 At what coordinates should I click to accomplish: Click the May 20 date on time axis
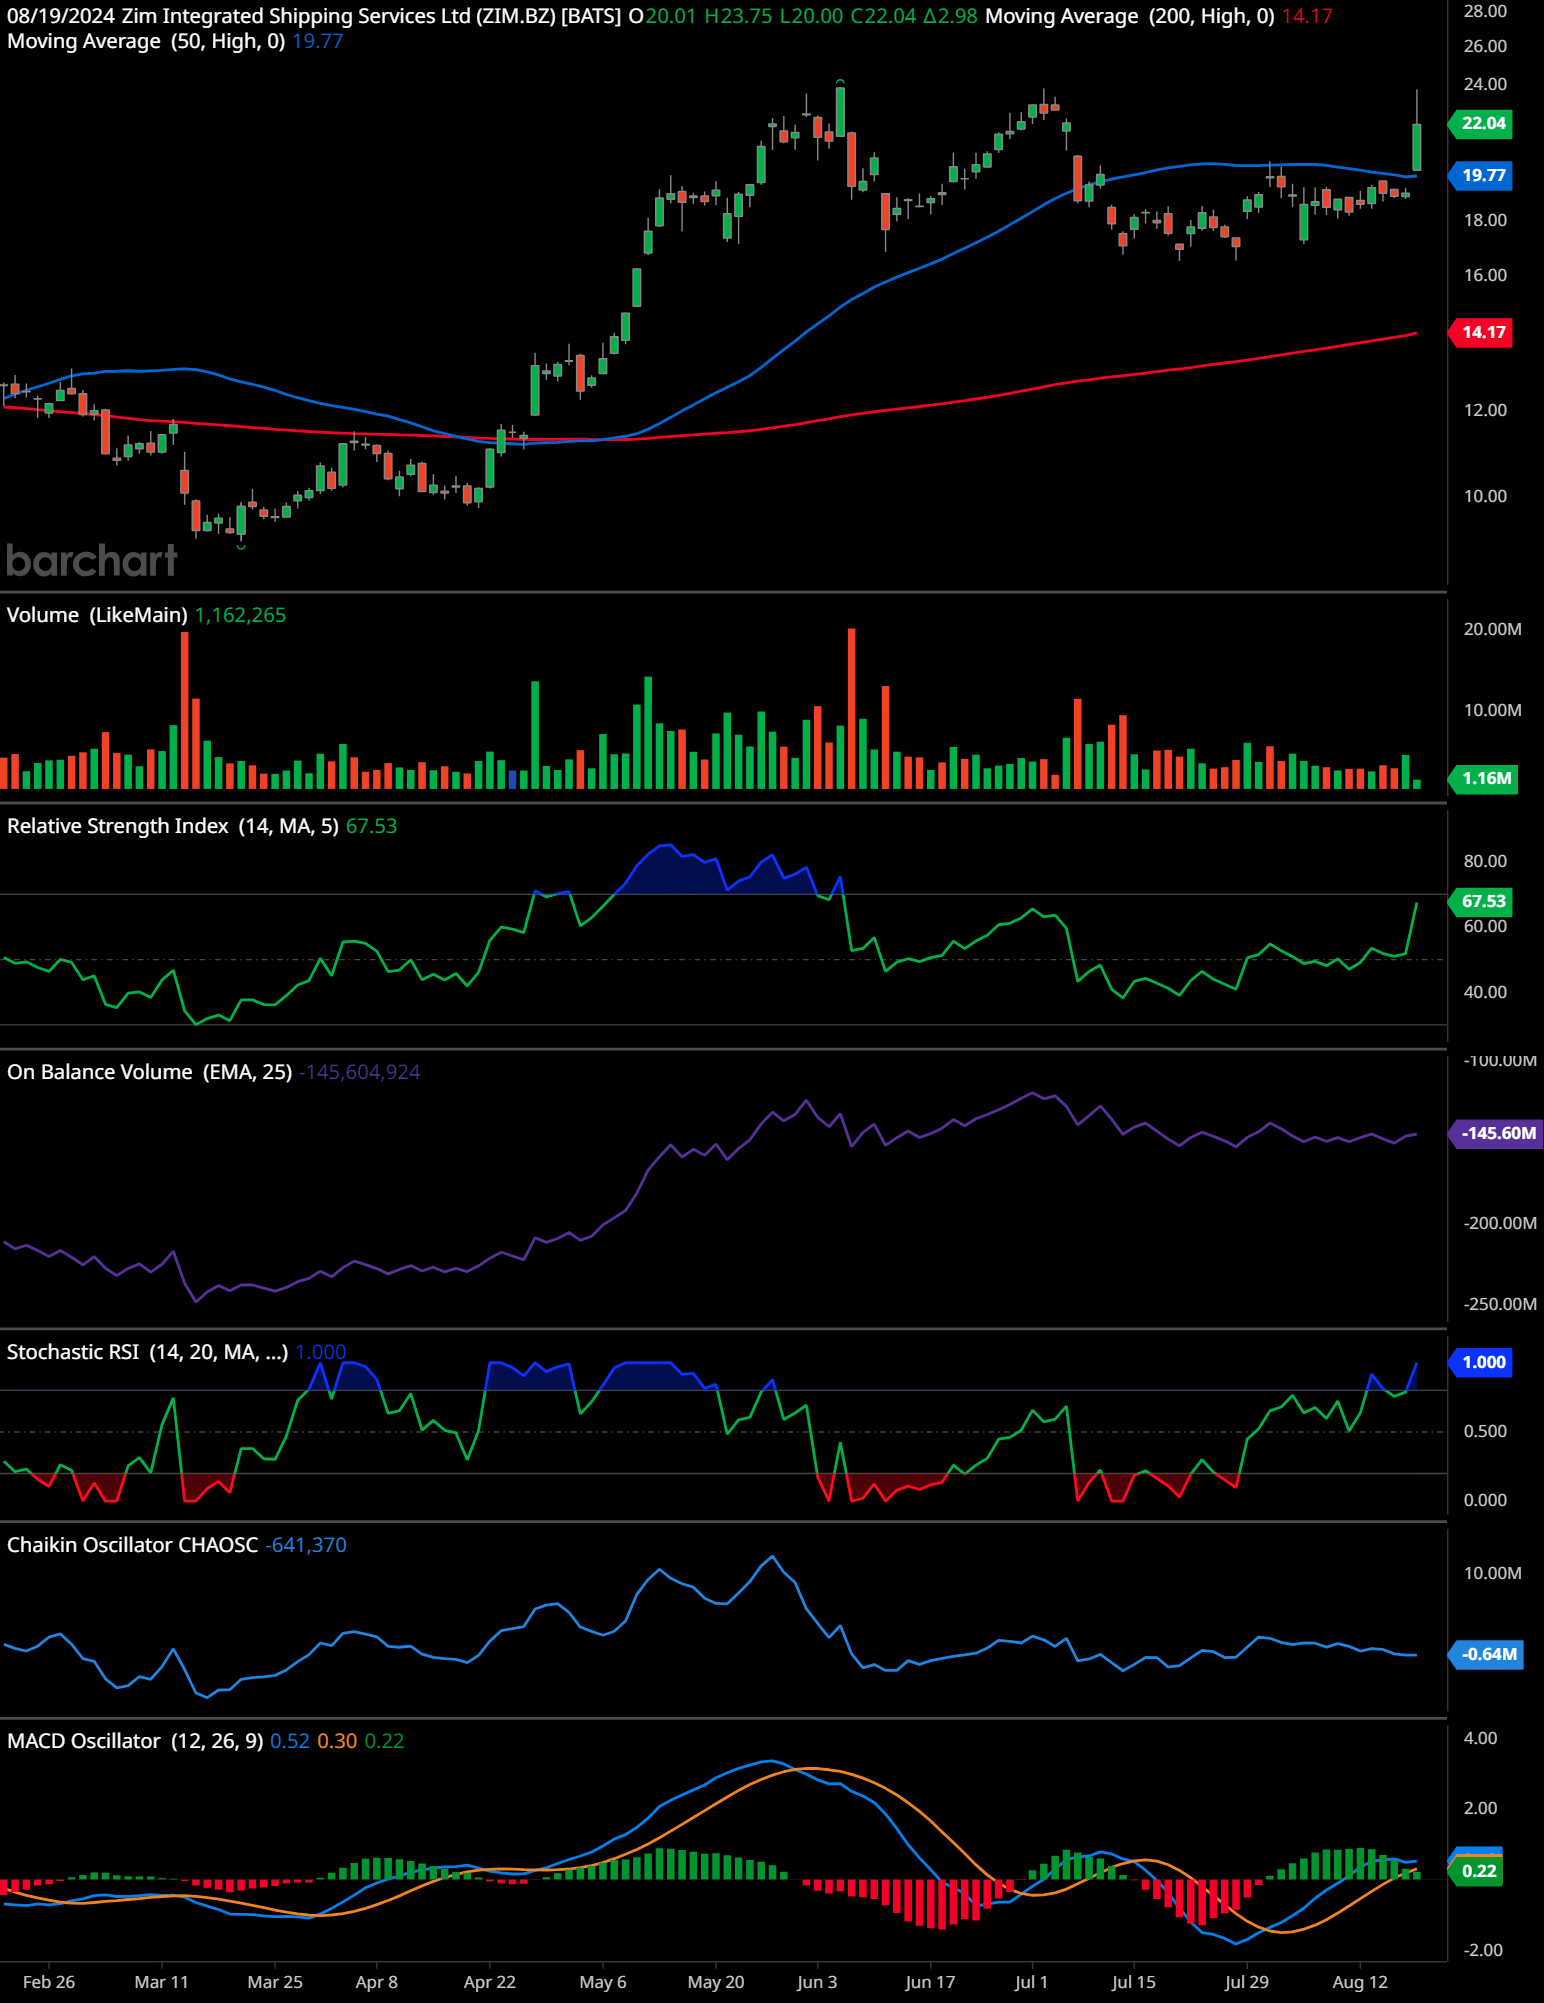(x=716, y=1982)
